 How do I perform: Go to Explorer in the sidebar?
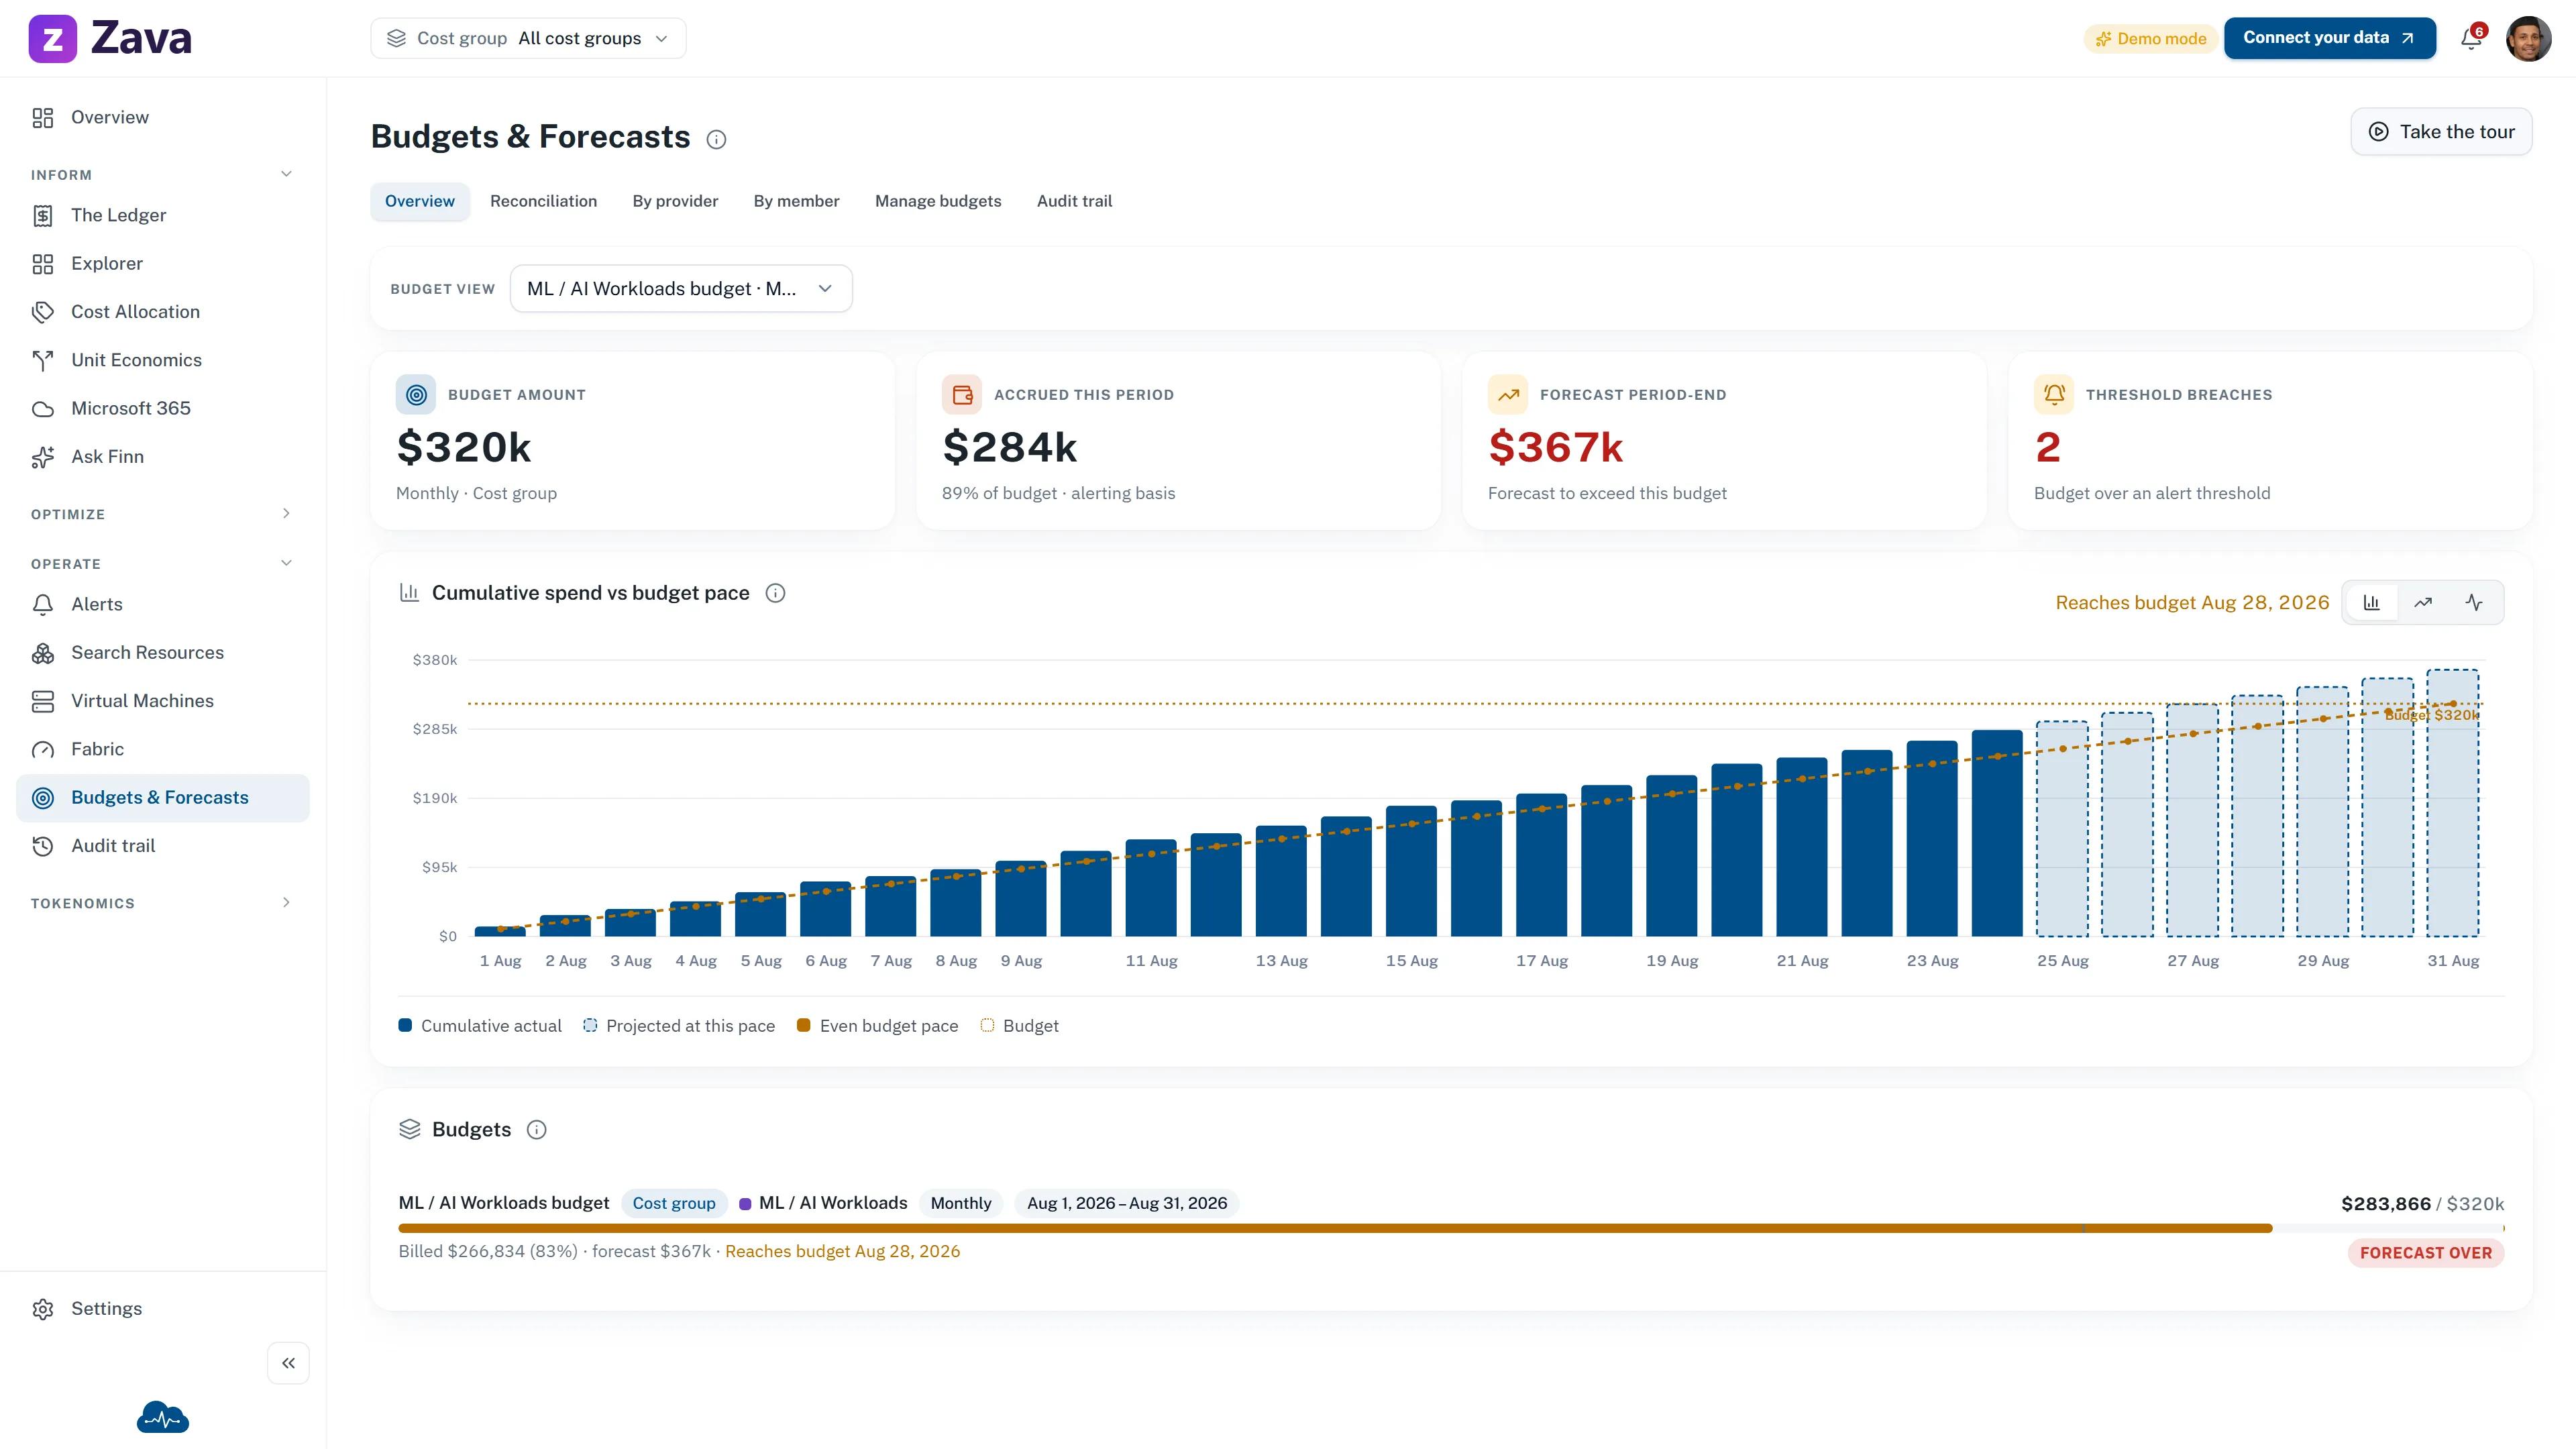[x=163, y=263]
